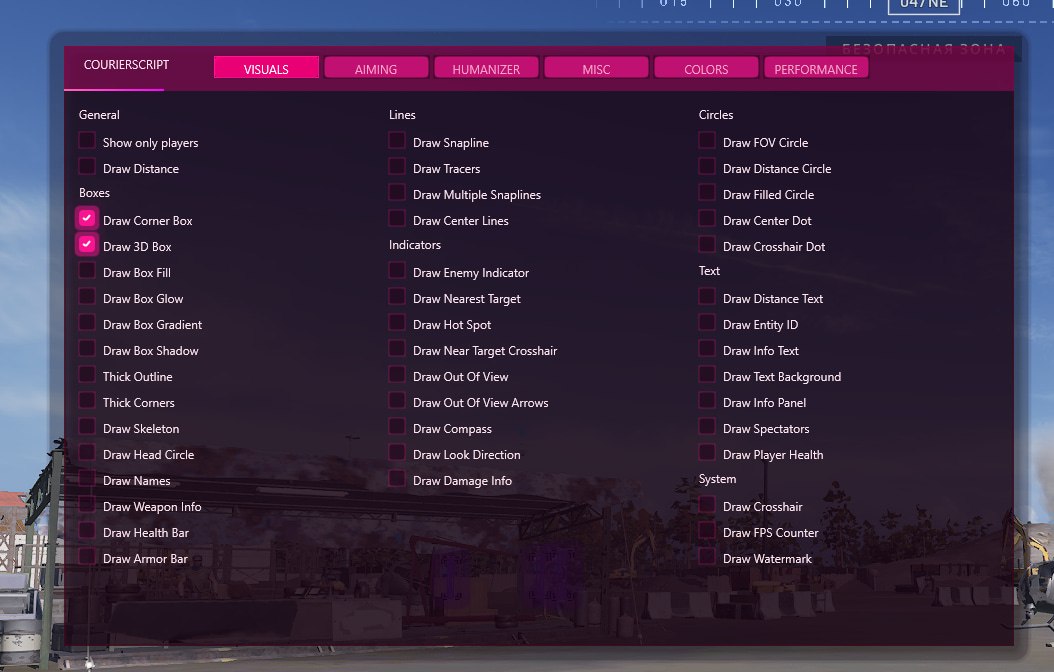Check the Draw Names option
1054x672 pixels.
[x=87, y=478]
